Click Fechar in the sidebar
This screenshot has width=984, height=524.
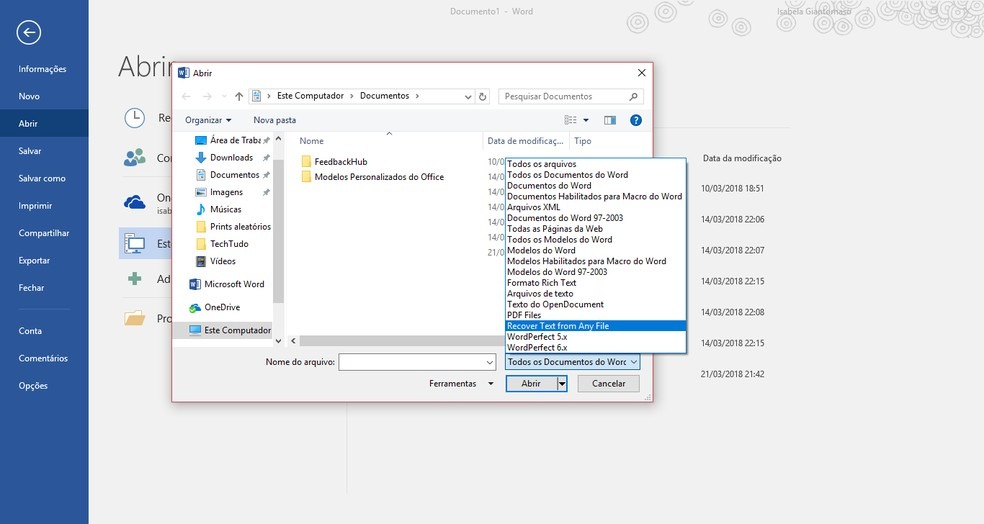coord(31,287)
